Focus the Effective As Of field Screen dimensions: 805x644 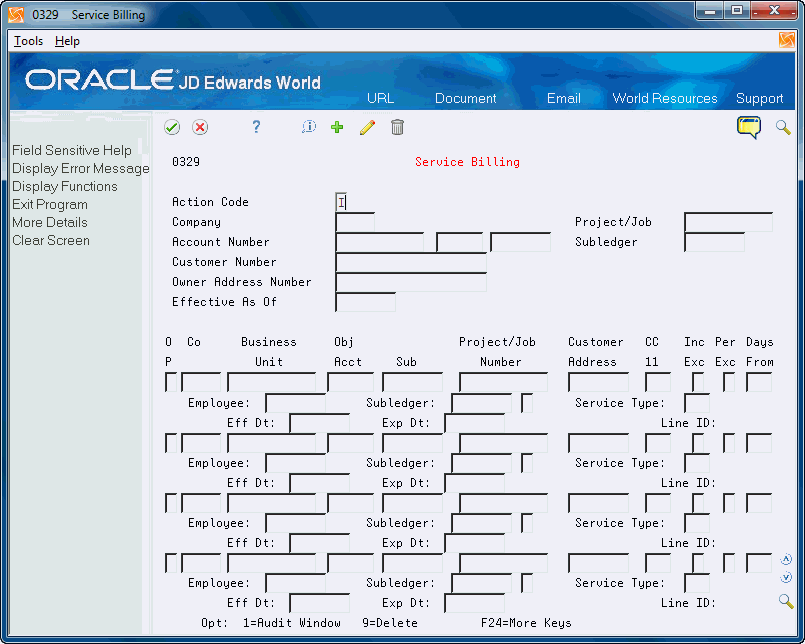pos(365,302)
